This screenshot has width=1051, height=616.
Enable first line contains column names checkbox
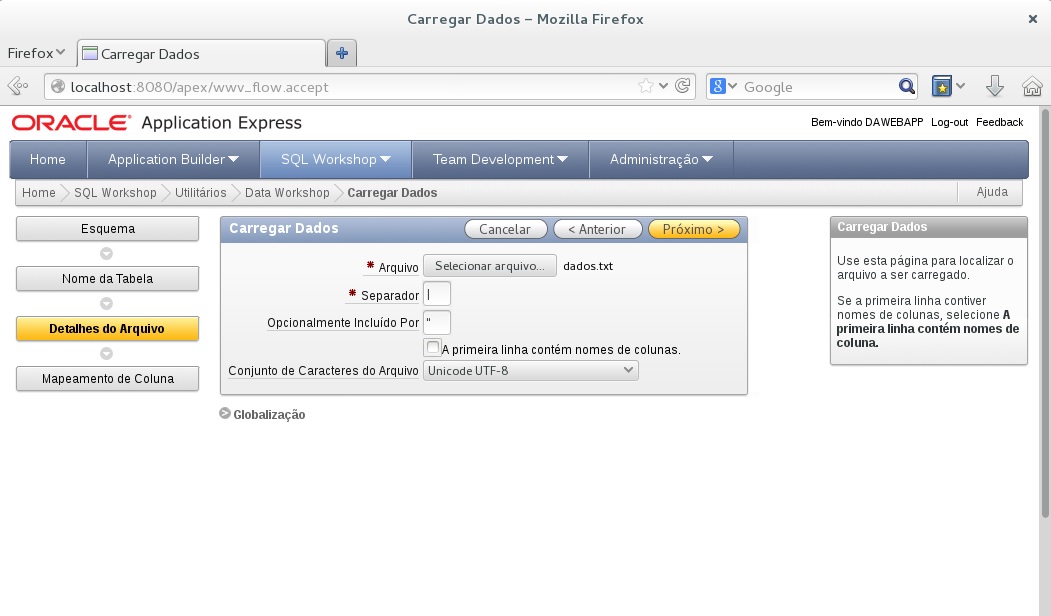tap(432, 348)
